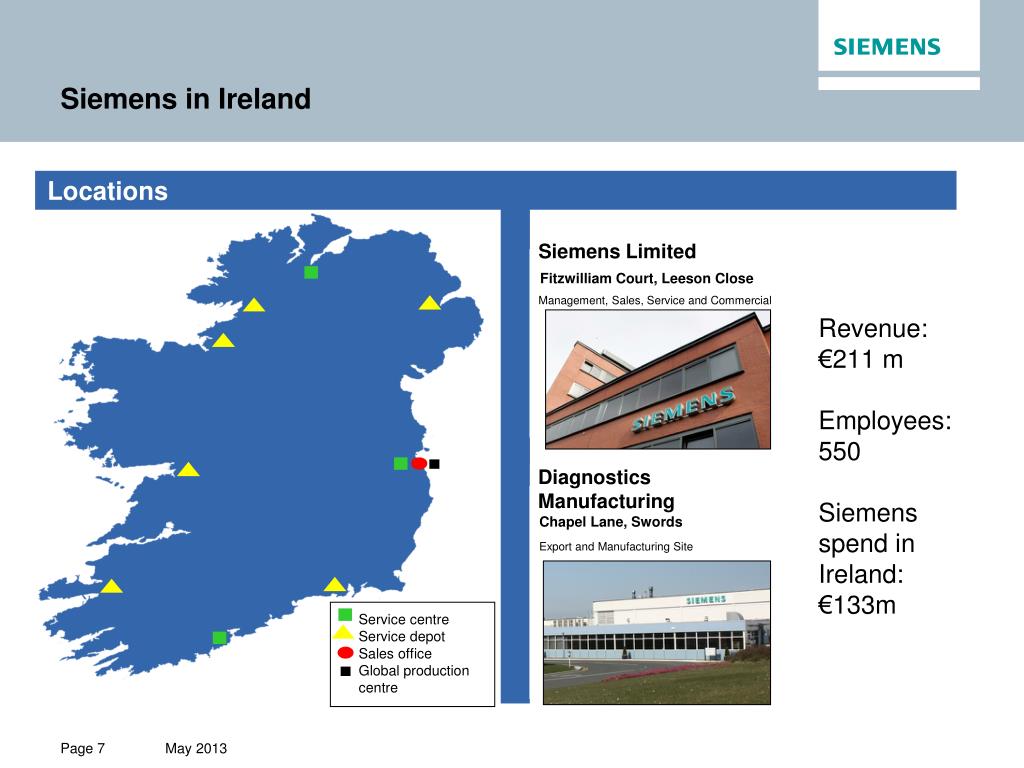Viewport: 1024px width, 768px height.
Task: Select the 'Employees: 550' text
Action: pyautogui.click(x=885, y=436)
